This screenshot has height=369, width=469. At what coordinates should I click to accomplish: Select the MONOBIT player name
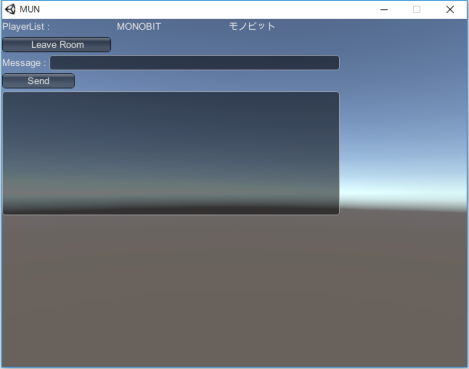pyautogui.click(x=139, y=27)
